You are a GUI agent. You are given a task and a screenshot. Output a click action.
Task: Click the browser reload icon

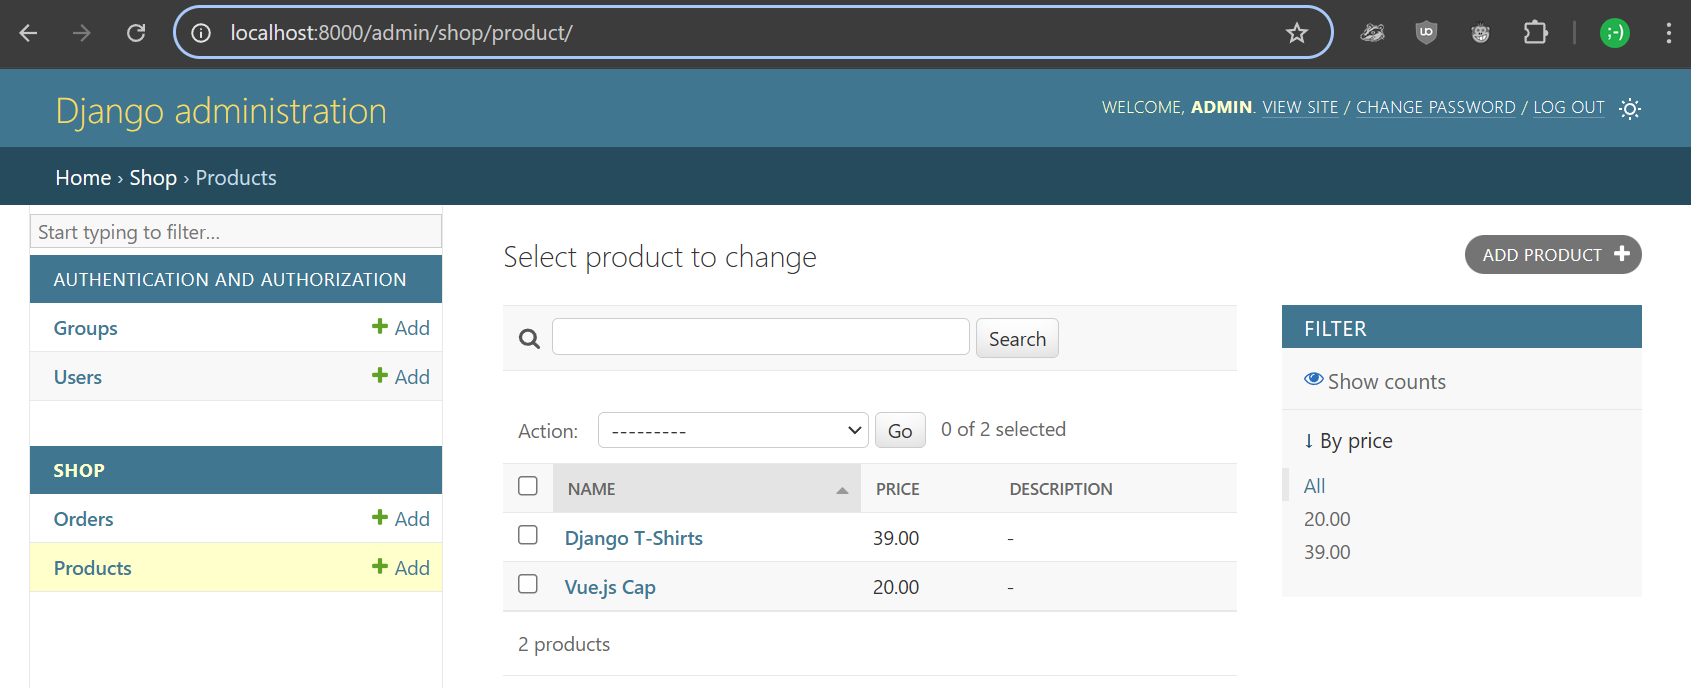point(136,33)
